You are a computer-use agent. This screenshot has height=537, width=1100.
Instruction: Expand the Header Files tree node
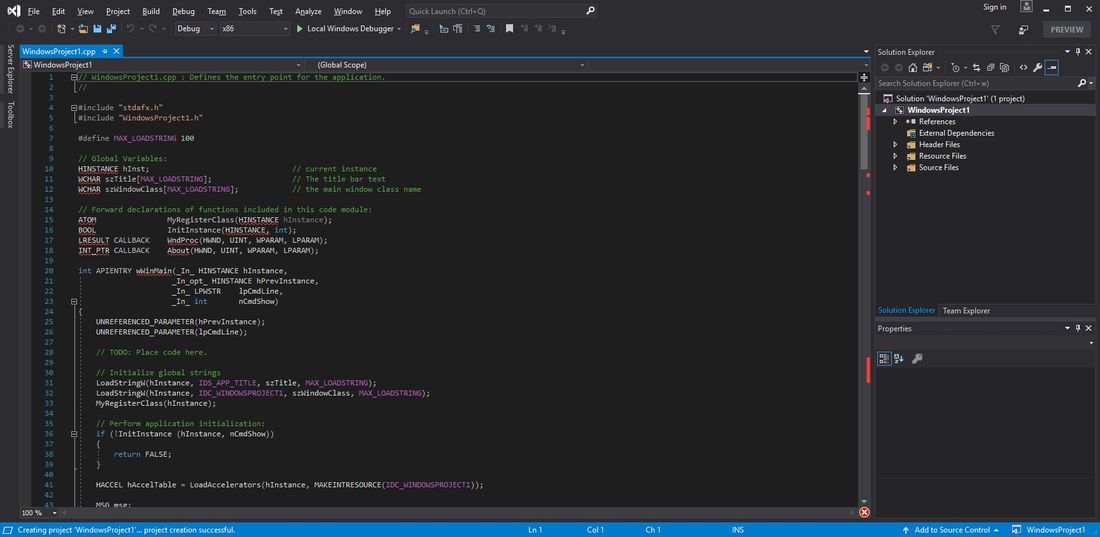click(x=896, y=145)
